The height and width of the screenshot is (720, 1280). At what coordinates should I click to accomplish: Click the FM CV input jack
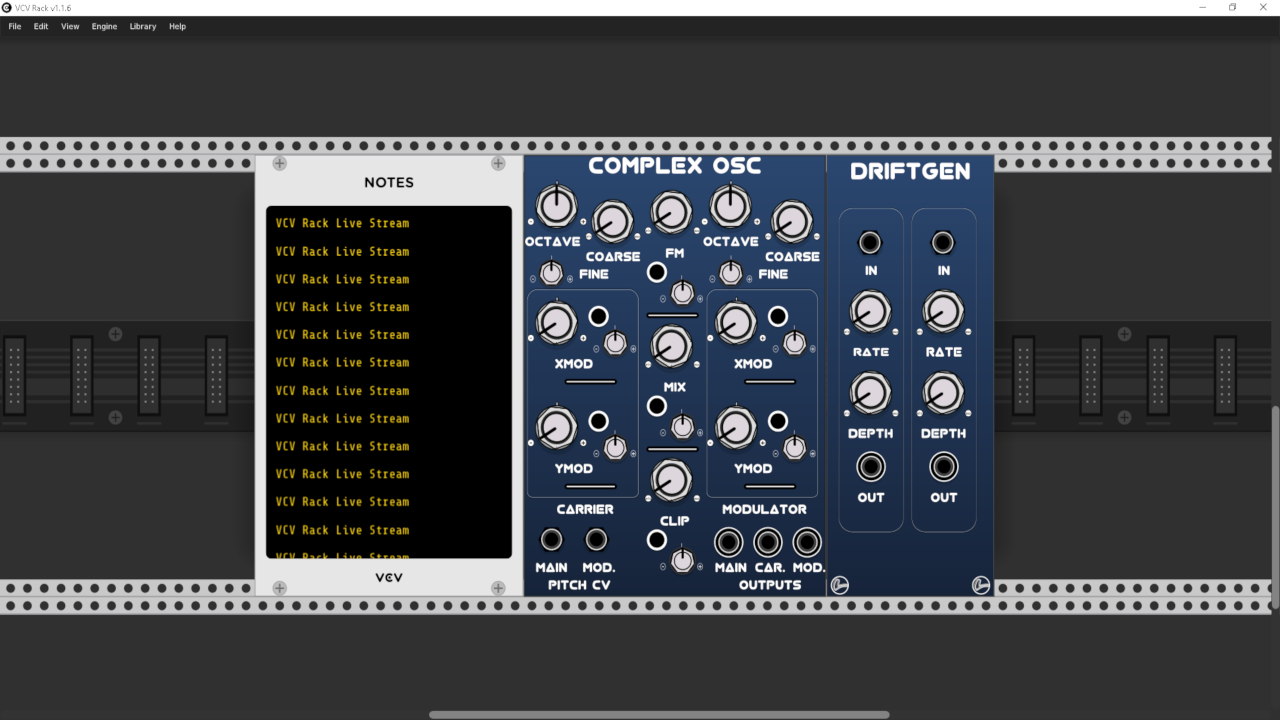[x=657, y=272]
